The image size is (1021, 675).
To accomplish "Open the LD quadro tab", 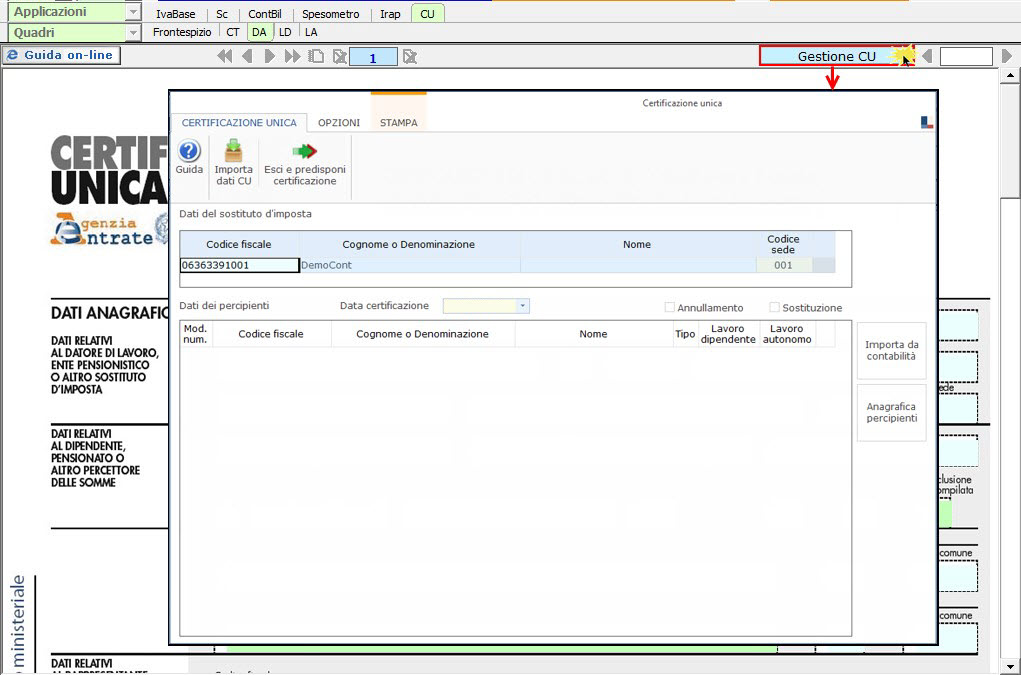I will tap(285, 32).
